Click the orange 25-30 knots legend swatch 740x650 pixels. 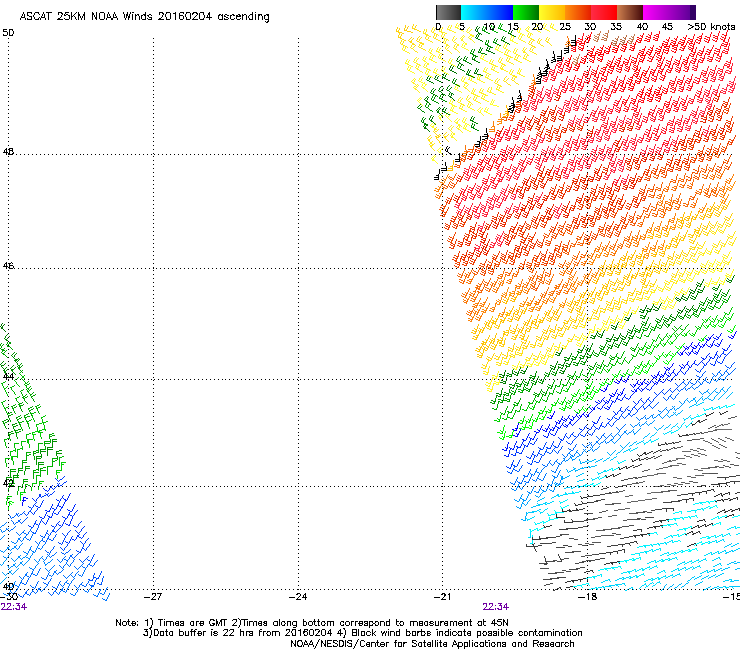(578, 12)
